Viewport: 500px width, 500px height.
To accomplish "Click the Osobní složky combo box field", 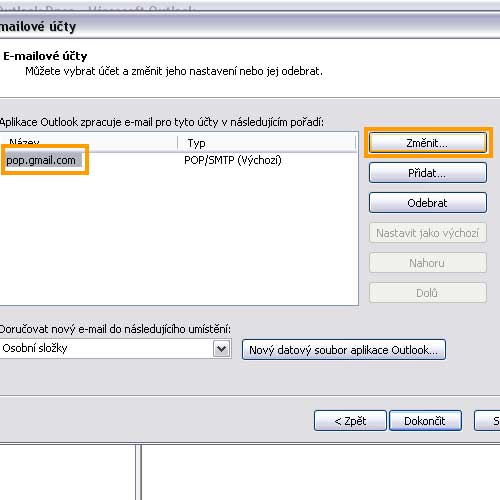I will (115, 349).
